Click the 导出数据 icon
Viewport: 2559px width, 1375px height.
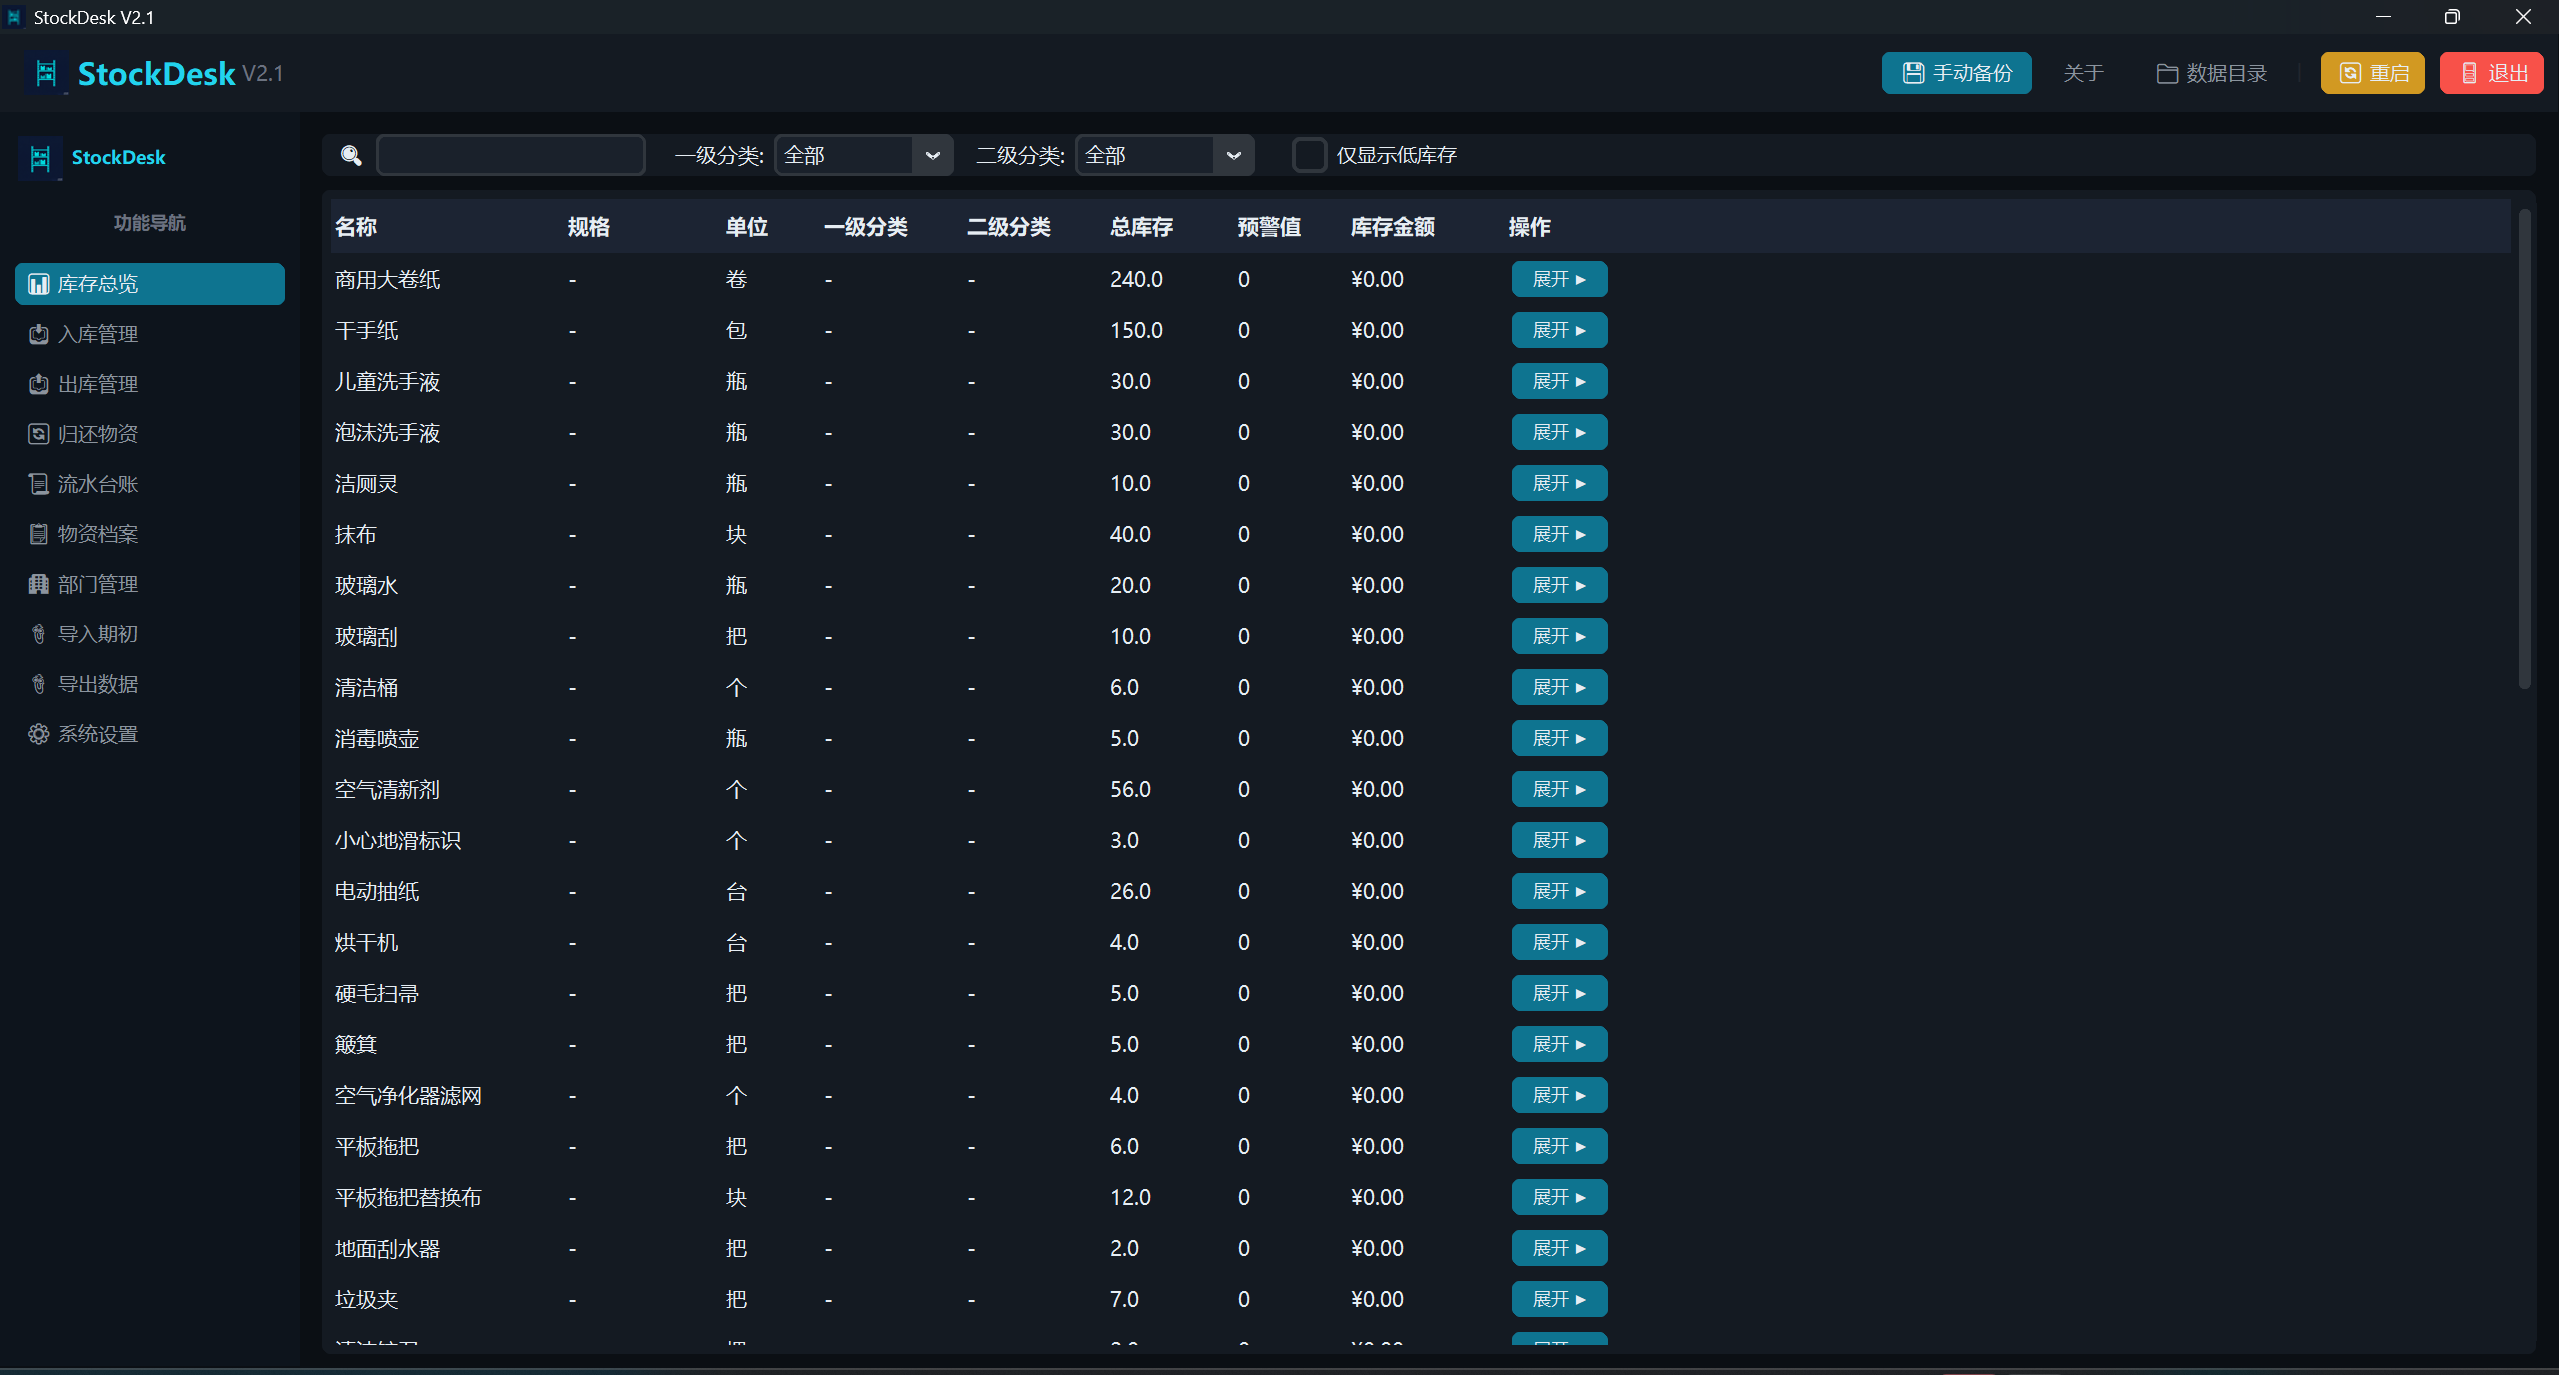39,684
